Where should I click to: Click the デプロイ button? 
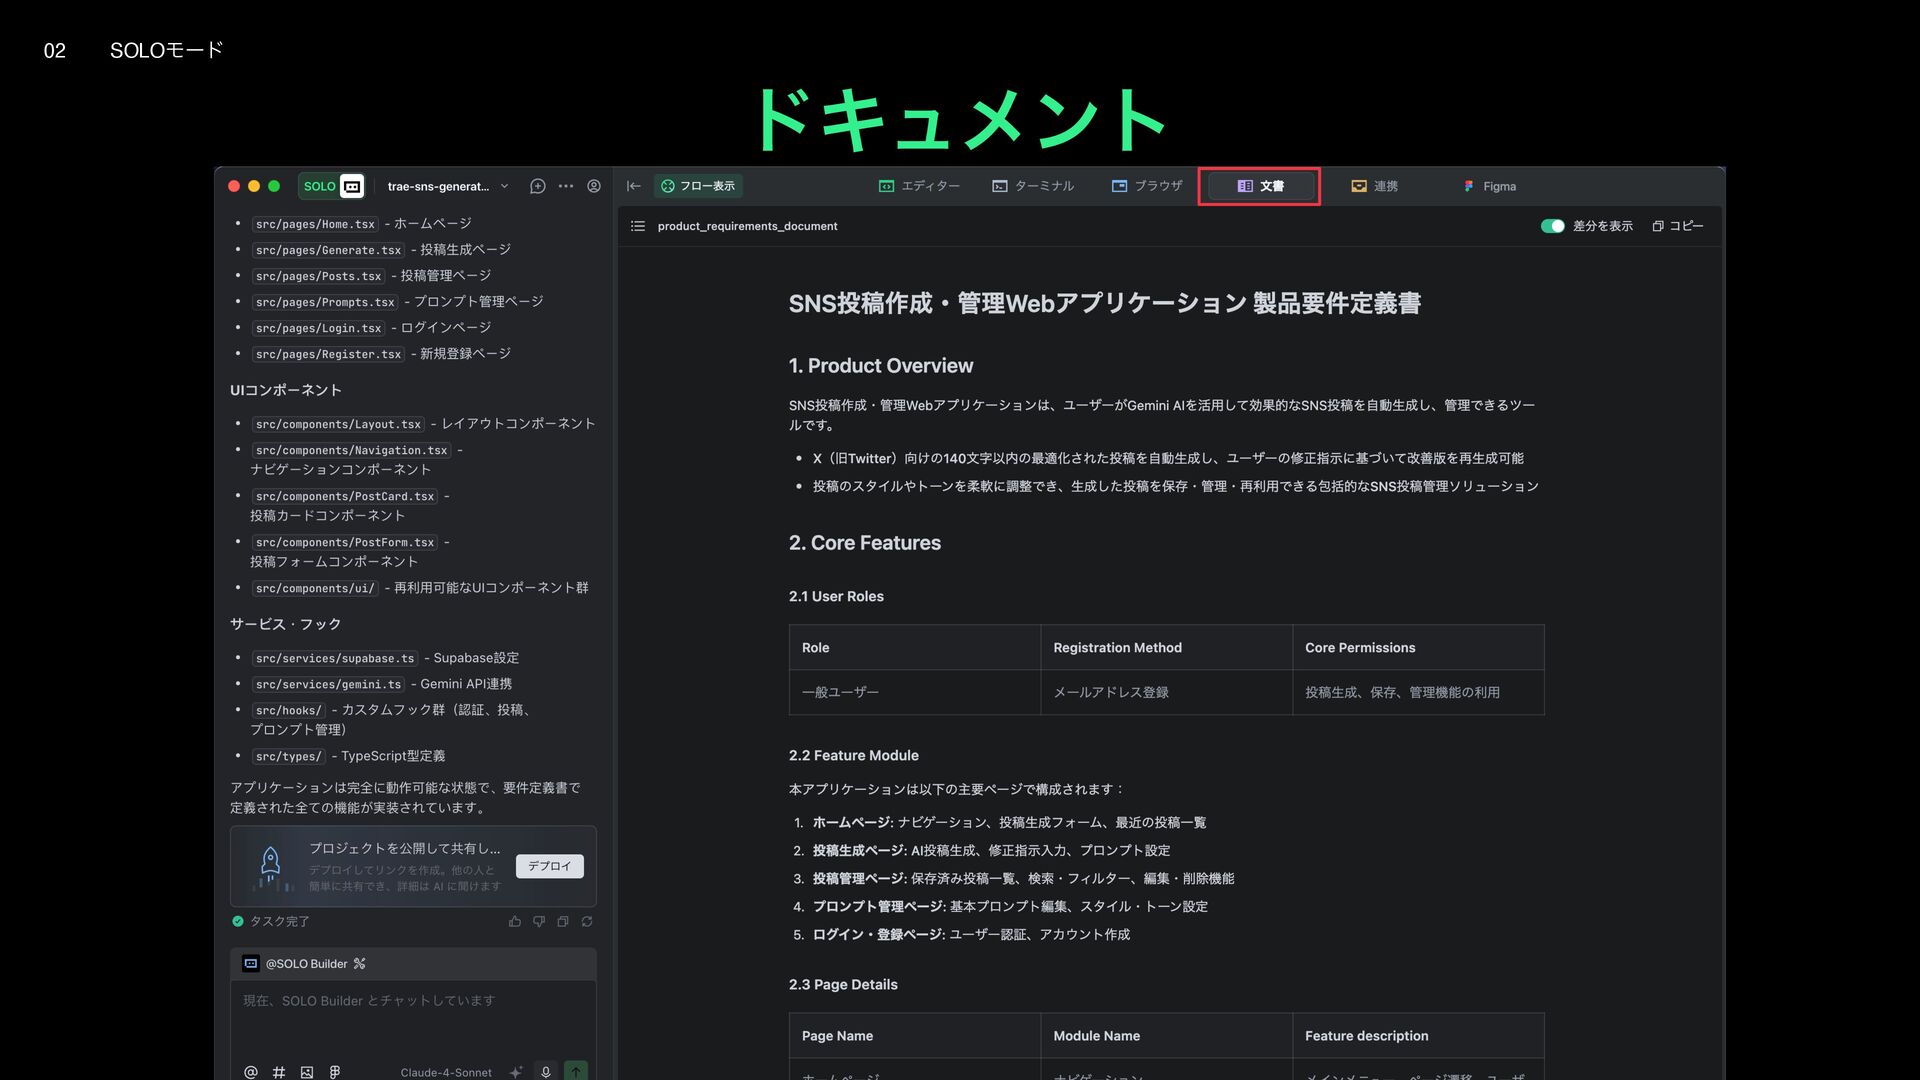point(549,866)
